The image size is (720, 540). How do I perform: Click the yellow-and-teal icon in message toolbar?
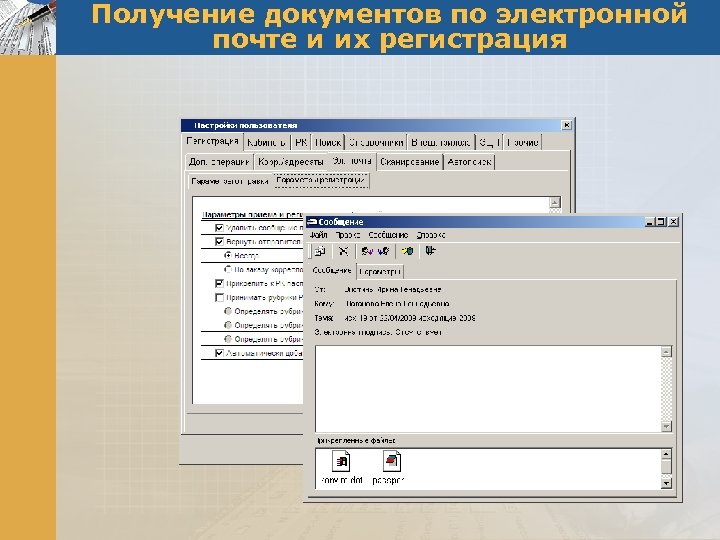tap(407, 251)
